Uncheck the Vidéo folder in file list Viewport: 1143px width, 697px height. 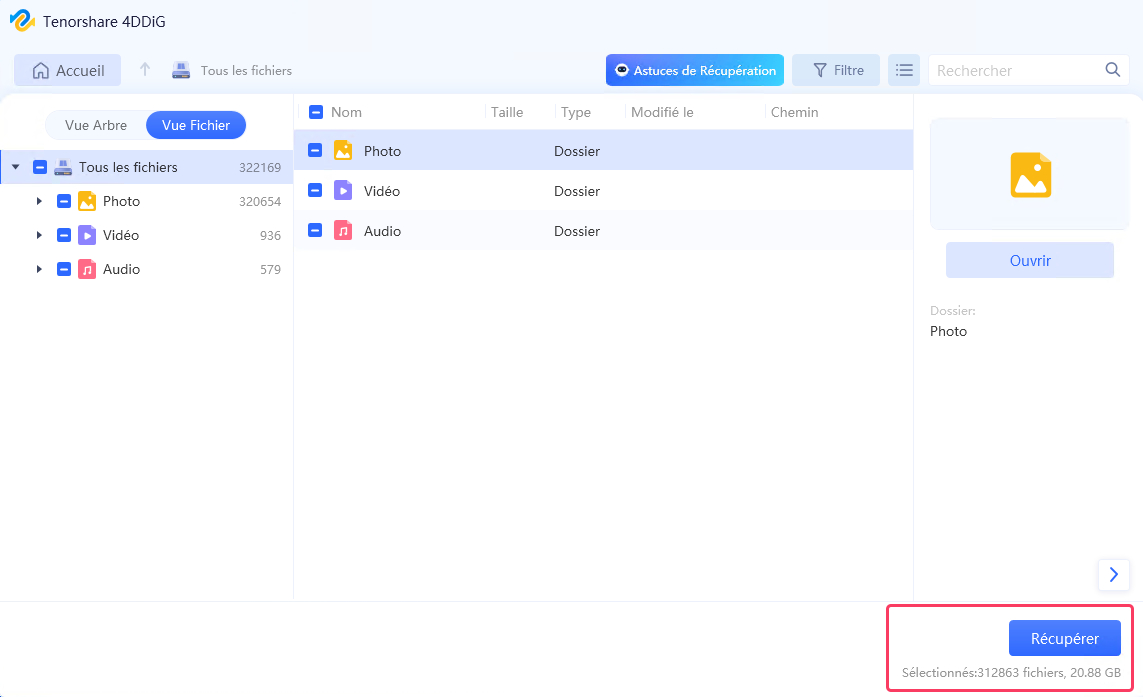[314, 190]
